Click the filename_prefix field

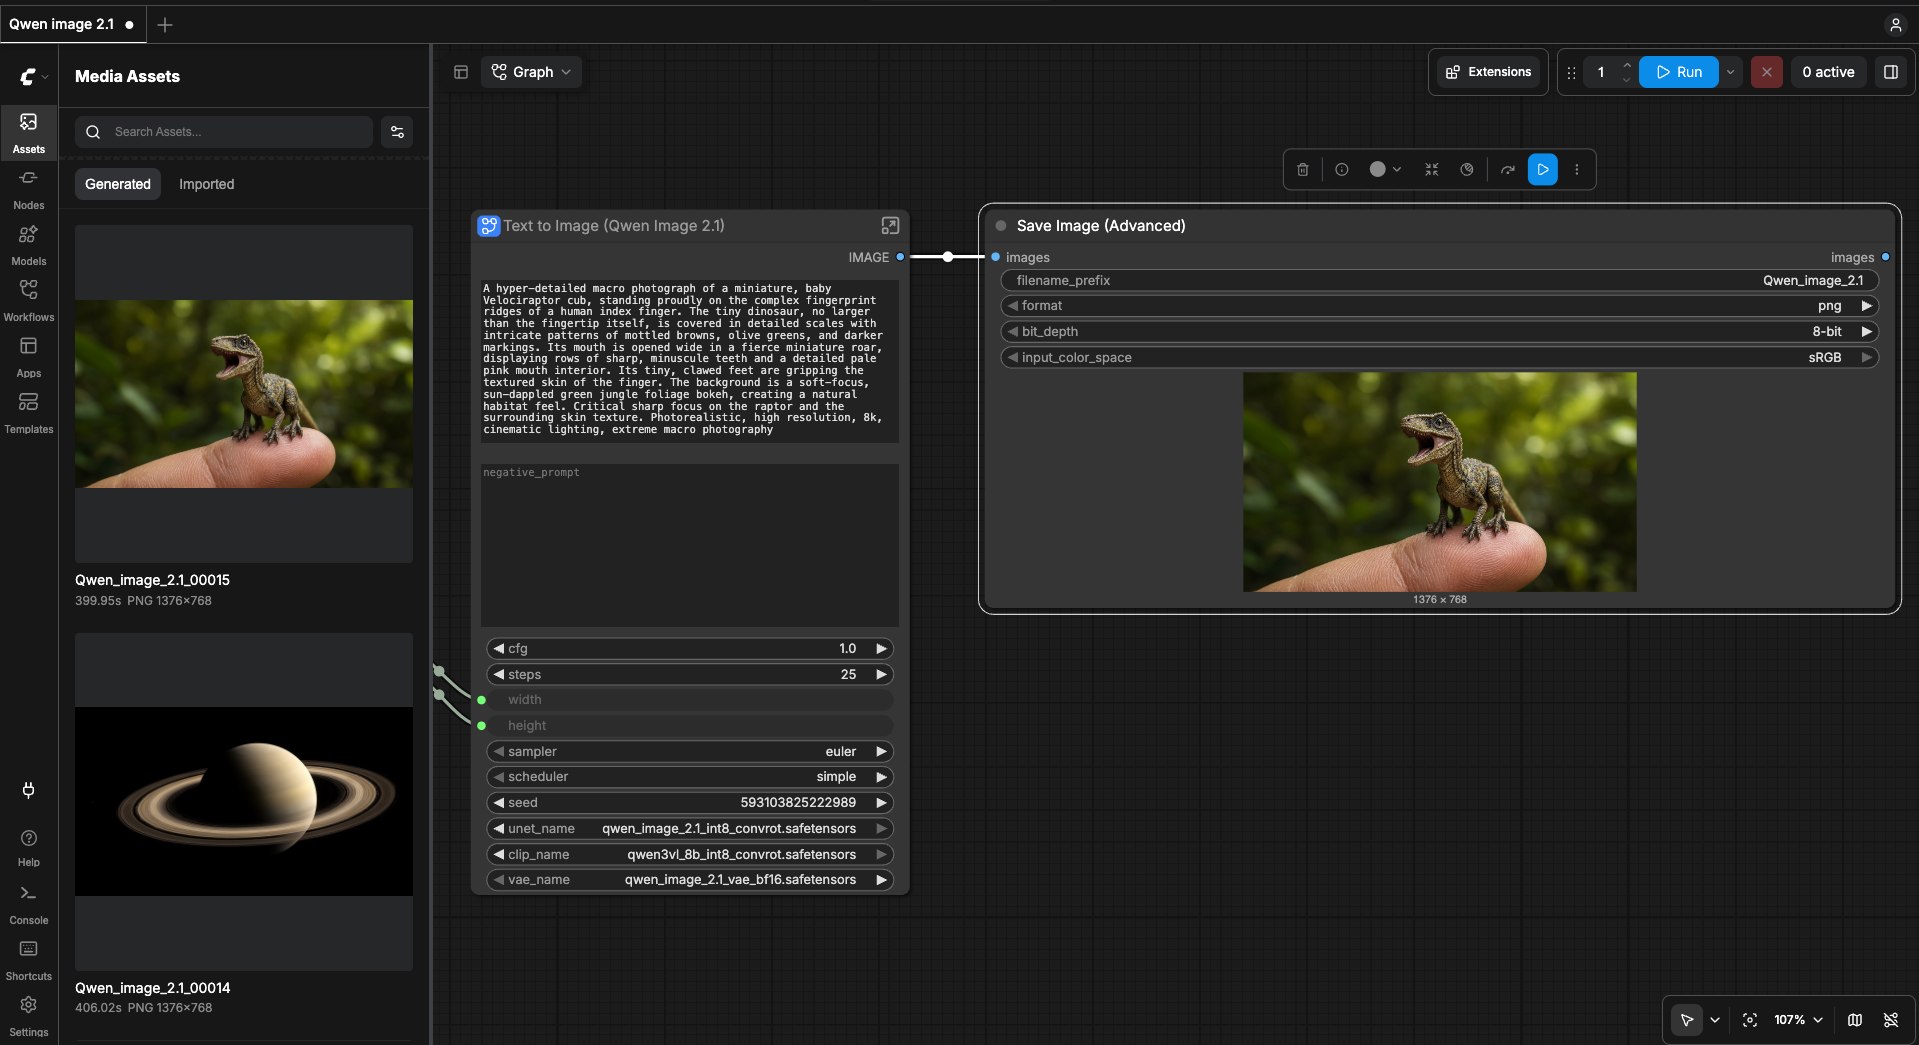coord(1439,281)
